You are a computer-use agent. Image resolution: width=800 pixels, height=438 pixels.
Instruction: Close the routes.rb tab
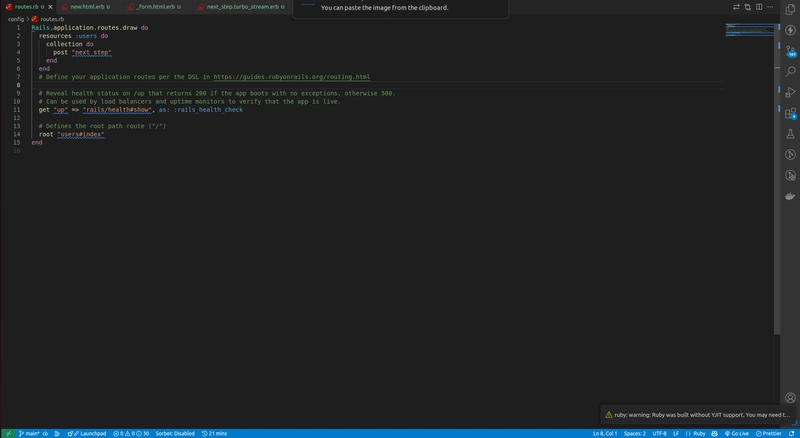50,7
